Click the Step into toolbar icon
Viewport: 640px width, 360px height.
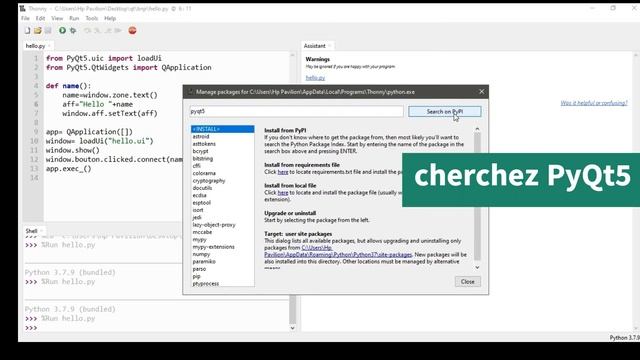(98, 31)
